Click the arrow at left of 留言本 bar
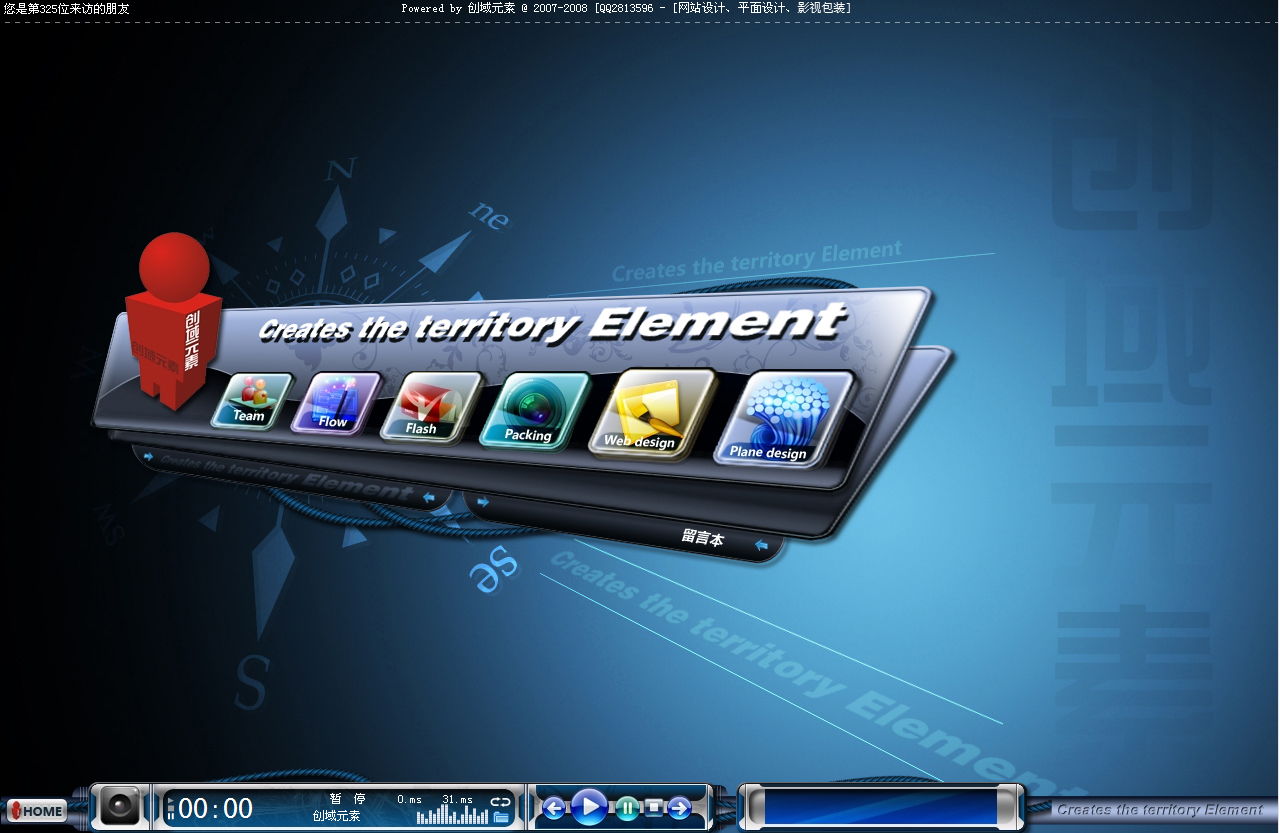The width and height of the screenshot is (1280, 833). [x=483, y=503]
